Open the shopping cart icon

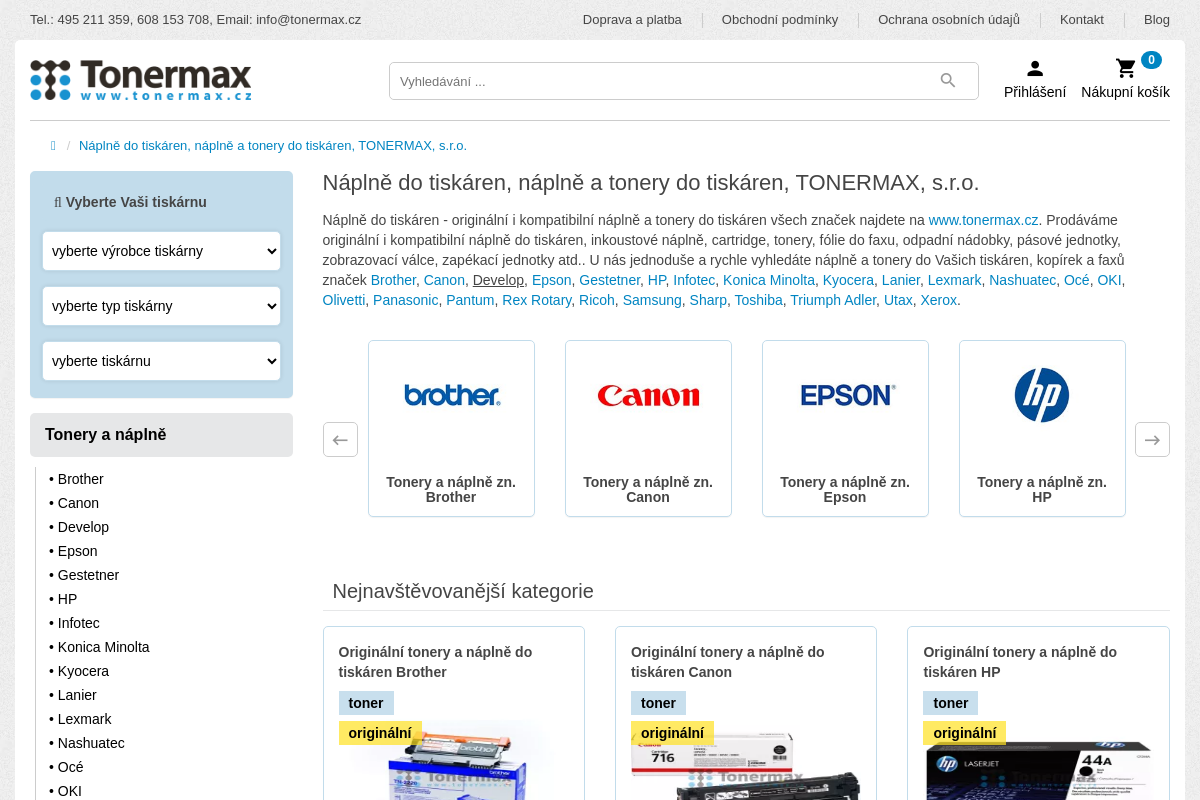pyautogui.click(x=1124, y=68)
